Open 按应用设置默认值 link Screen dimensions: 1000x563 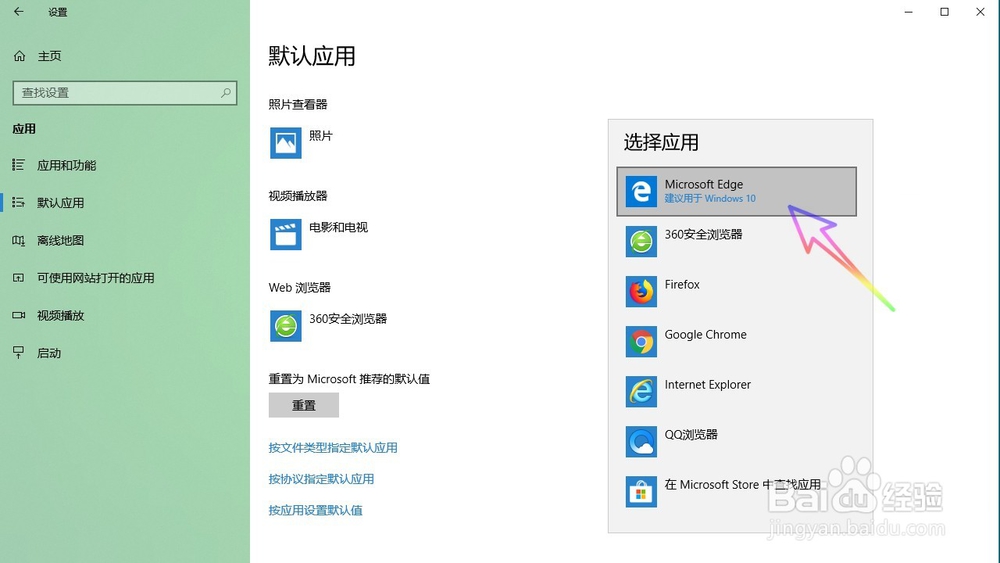[316, 510]
